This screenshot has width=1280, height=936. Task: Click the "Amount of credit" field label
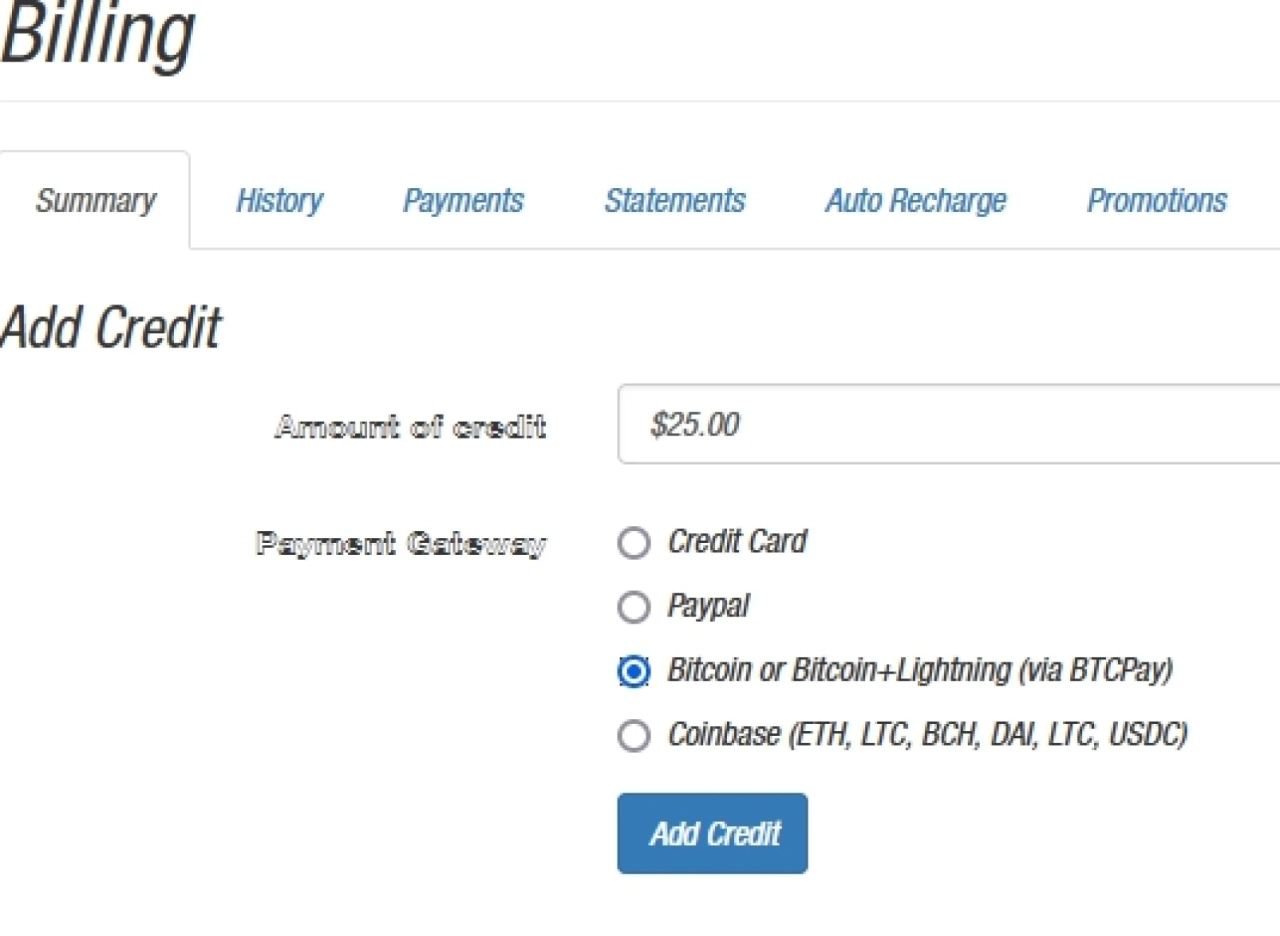click(x=410, y=427)
